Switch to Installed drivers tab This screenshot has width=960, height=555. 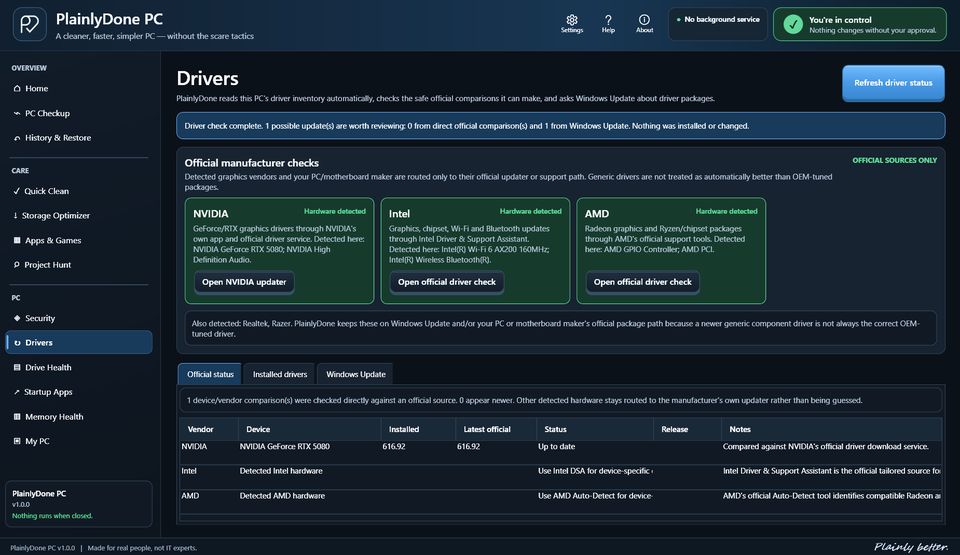[280, 374]
